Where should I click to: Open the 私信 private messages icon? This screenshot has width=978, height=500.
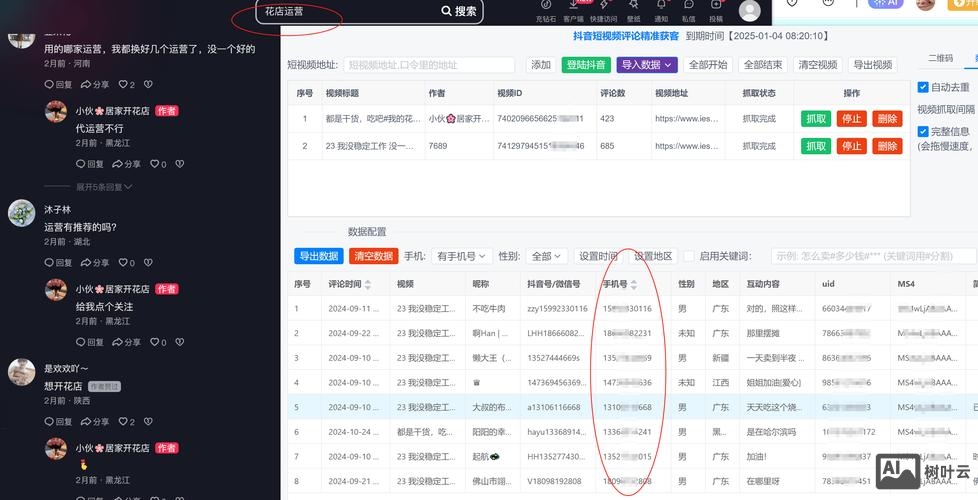coord(689,11)
